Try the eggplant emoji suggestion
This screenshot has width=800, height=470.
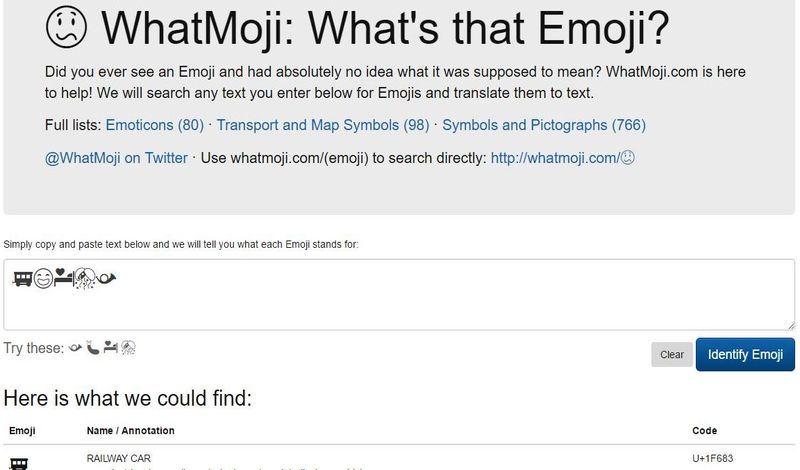(92, 348)
